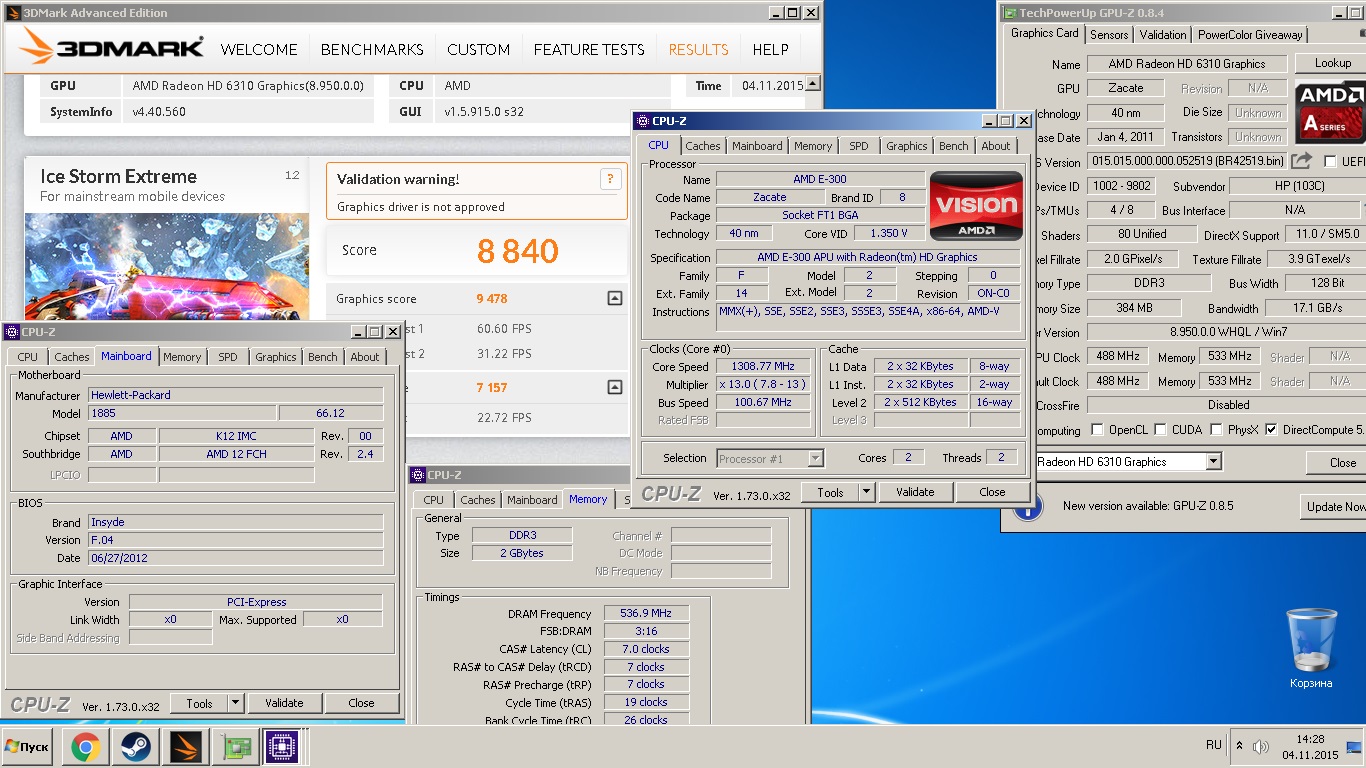Viewport: 1366px width, 768px height.
Task: Click the GPU-Z Name field AMD Radeon HD 6310
Action: [x=1187, y=63]
